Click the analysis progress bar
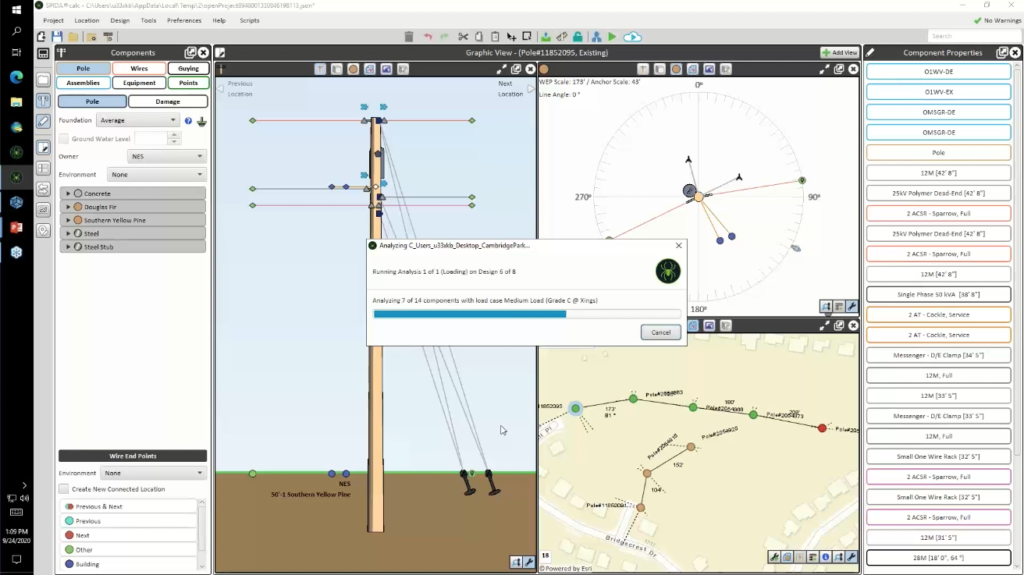Screen dimensions: 1024x575 526,314
